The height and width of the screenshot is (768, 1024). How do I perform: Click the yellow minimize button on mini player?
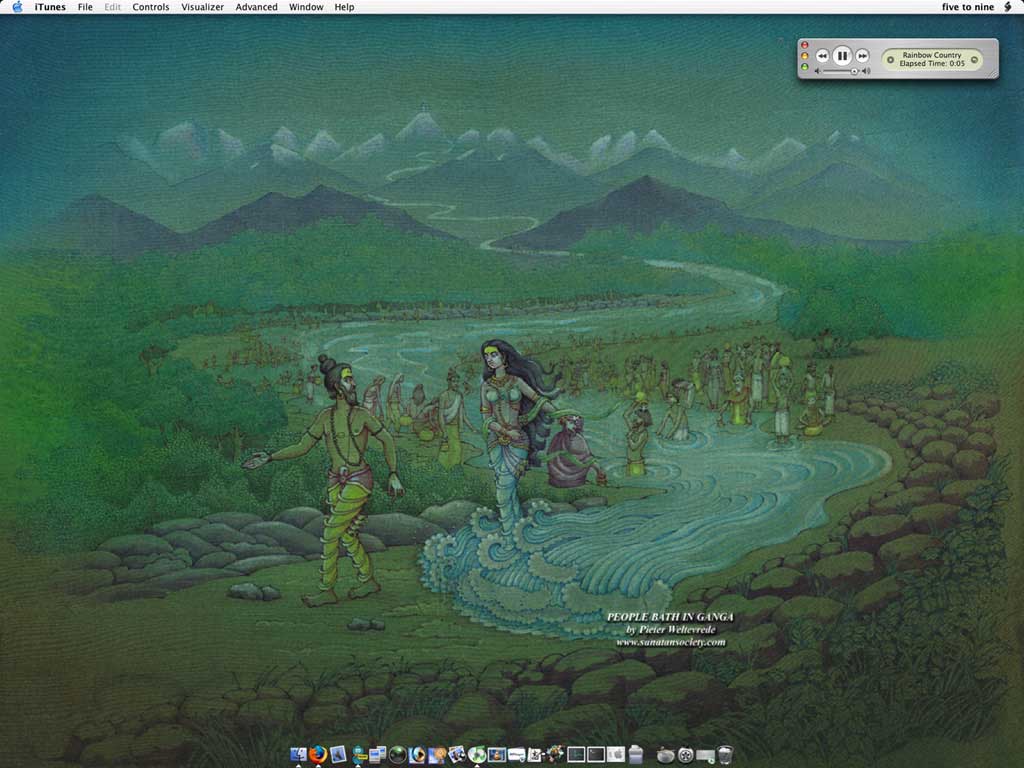coord(805,56)
